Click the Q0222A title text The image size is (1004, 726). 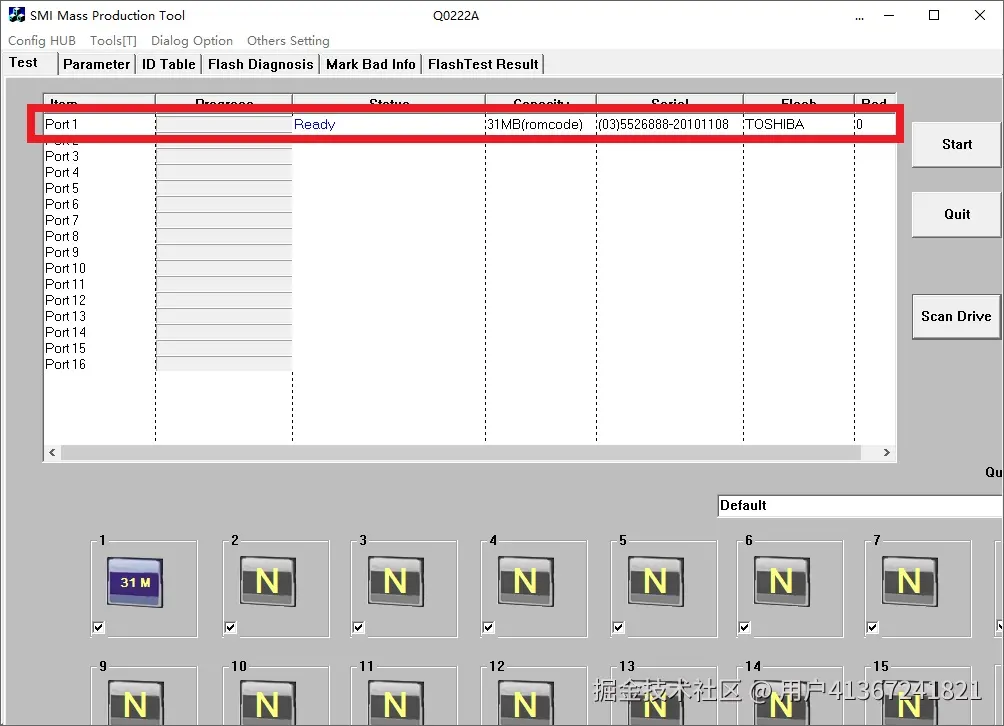pyautogui.click(x=456, y=15)
